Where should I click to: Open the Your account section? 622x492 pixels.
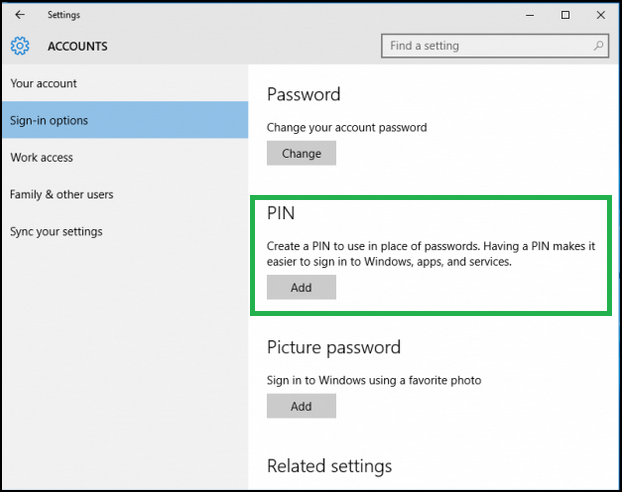44,84
